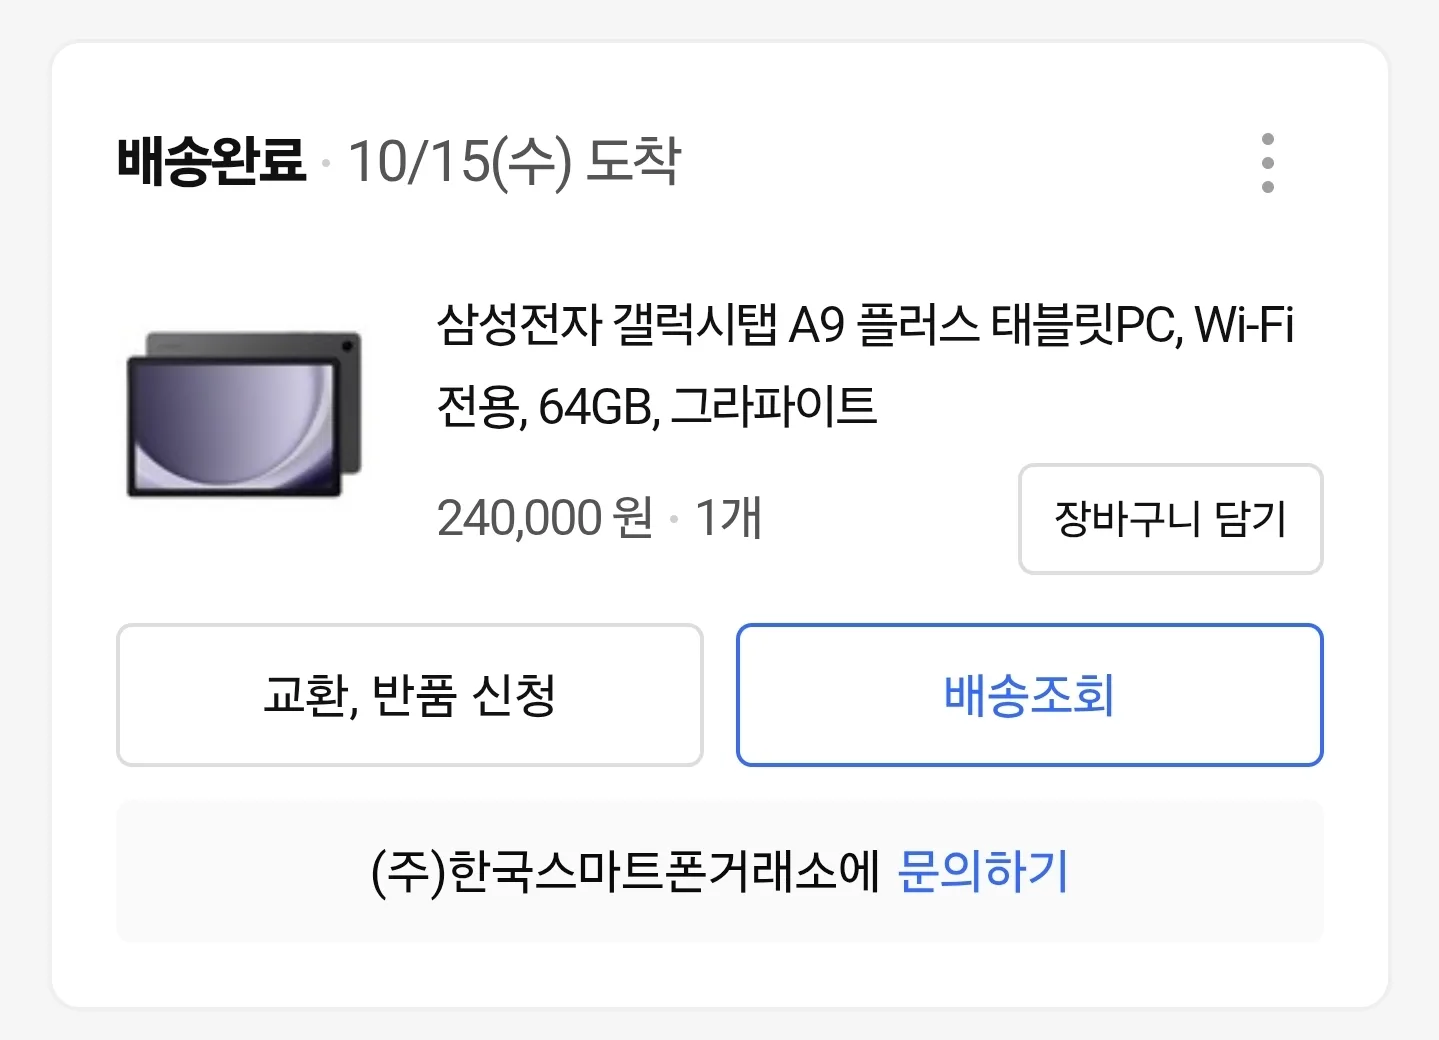Tap the (주)한국스마트폰거래소에 seller name

[625, 871]
